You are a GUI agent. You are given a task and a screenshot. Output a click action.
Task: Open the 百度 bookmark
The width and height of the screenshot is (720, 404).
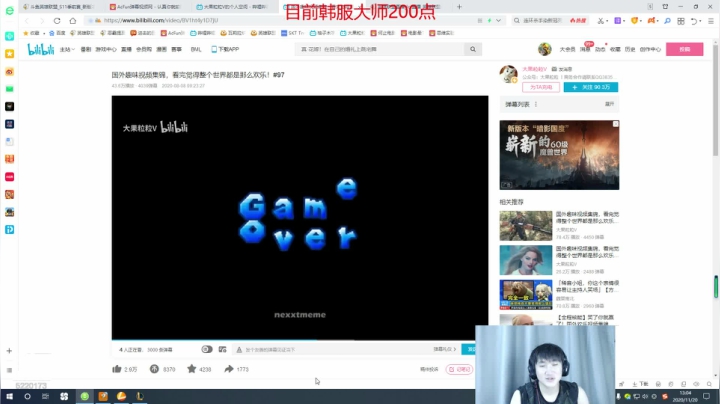point(57,33)
